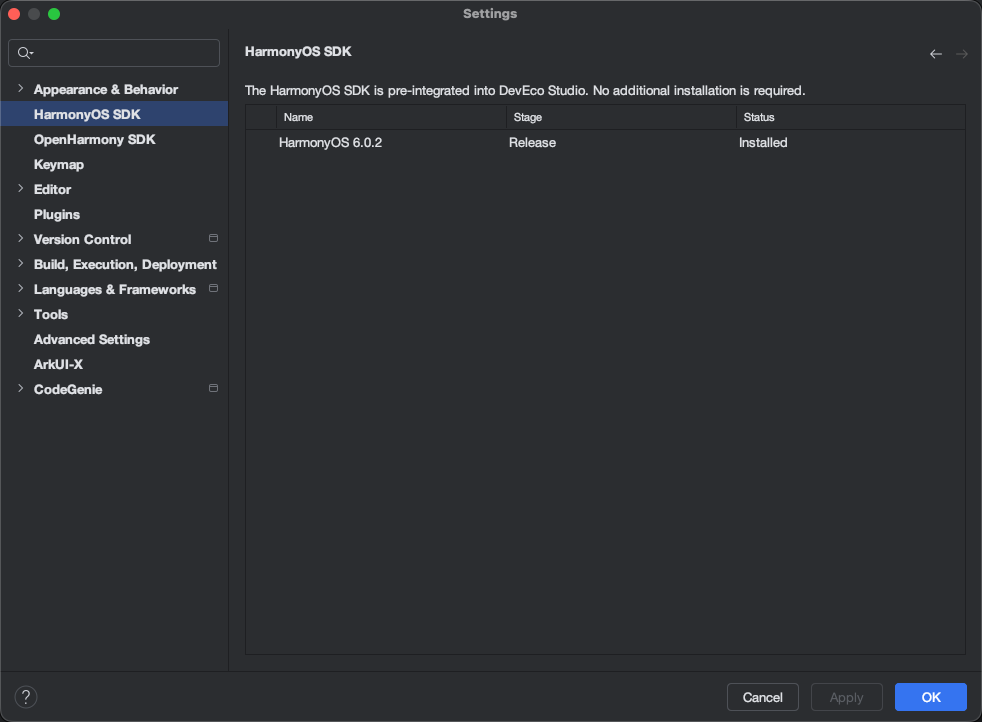Image resolution: width=982 pixels, height=722 pixels.
Task: Select Editor label in sidebar
Action: pos(53,189)
